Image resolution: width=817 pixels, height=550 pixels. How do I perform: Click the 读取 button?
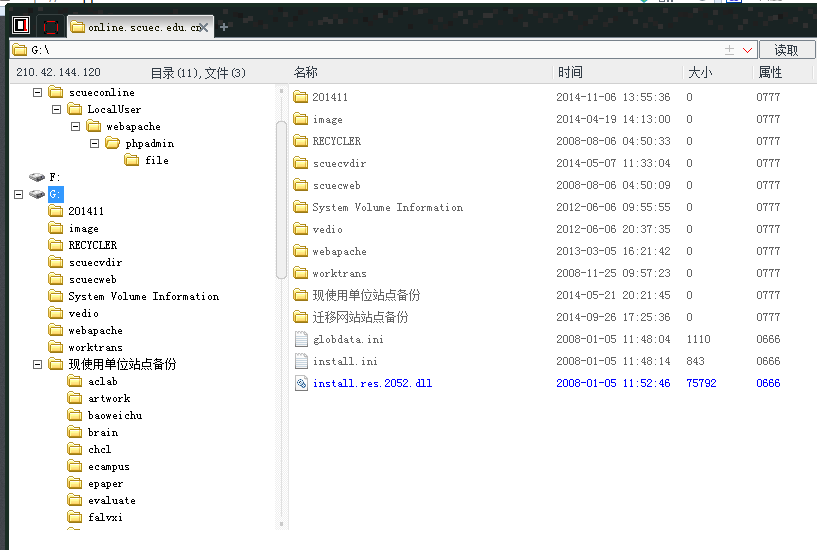pos(786,50)
